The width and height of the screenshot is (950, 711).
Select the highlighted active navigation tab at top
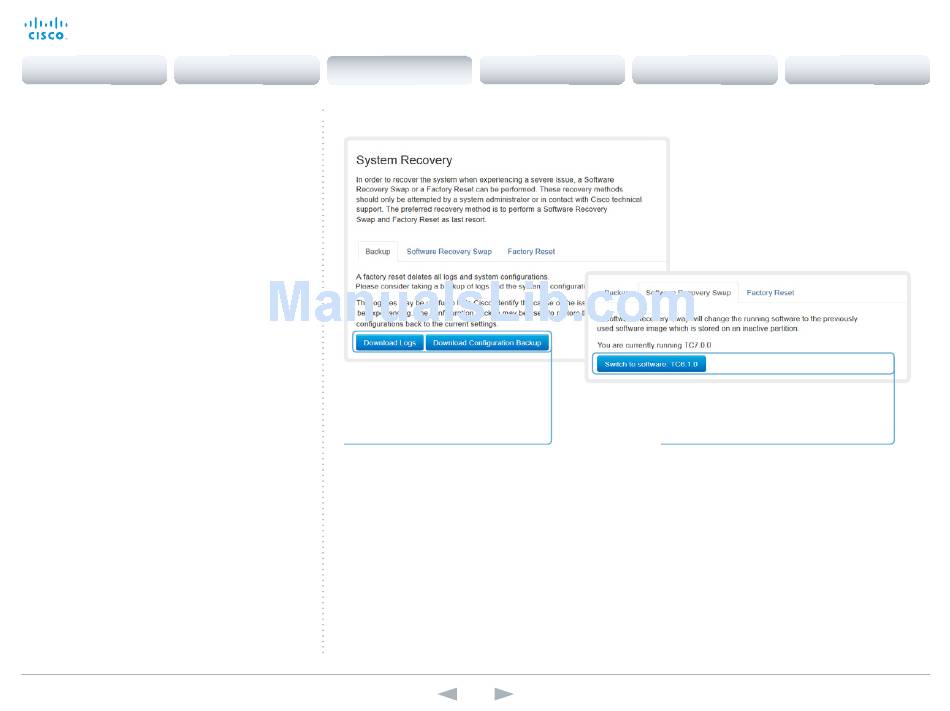pyautogui.click(x=399, y=70)
